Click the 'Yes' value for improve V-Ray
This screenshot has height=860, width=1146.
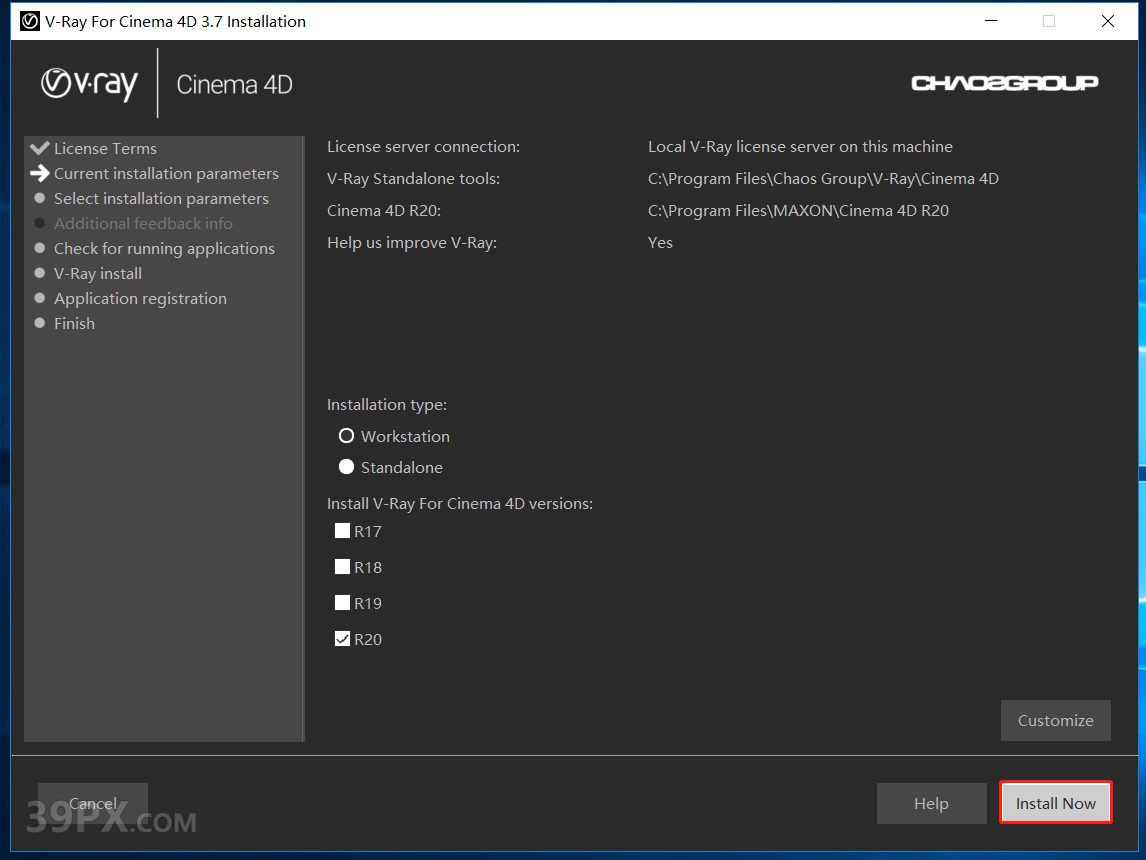click(x=660, y=243)
